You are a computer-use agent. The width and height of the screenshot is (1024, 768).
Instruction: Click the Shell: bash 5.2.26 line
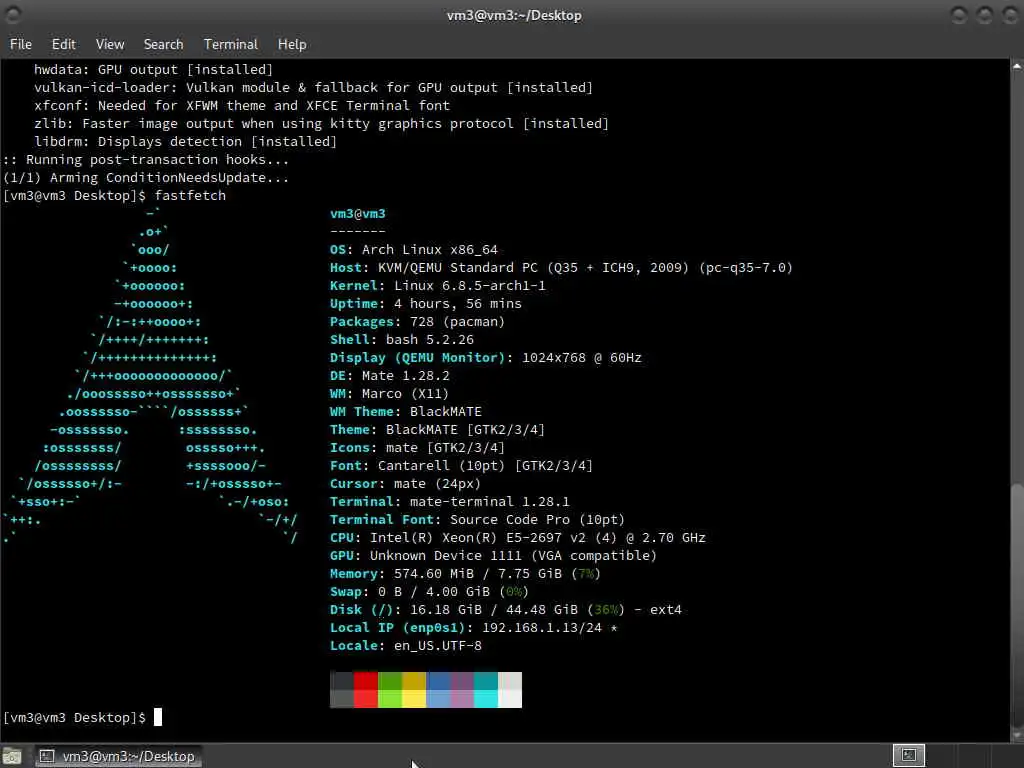pos(402,340)
